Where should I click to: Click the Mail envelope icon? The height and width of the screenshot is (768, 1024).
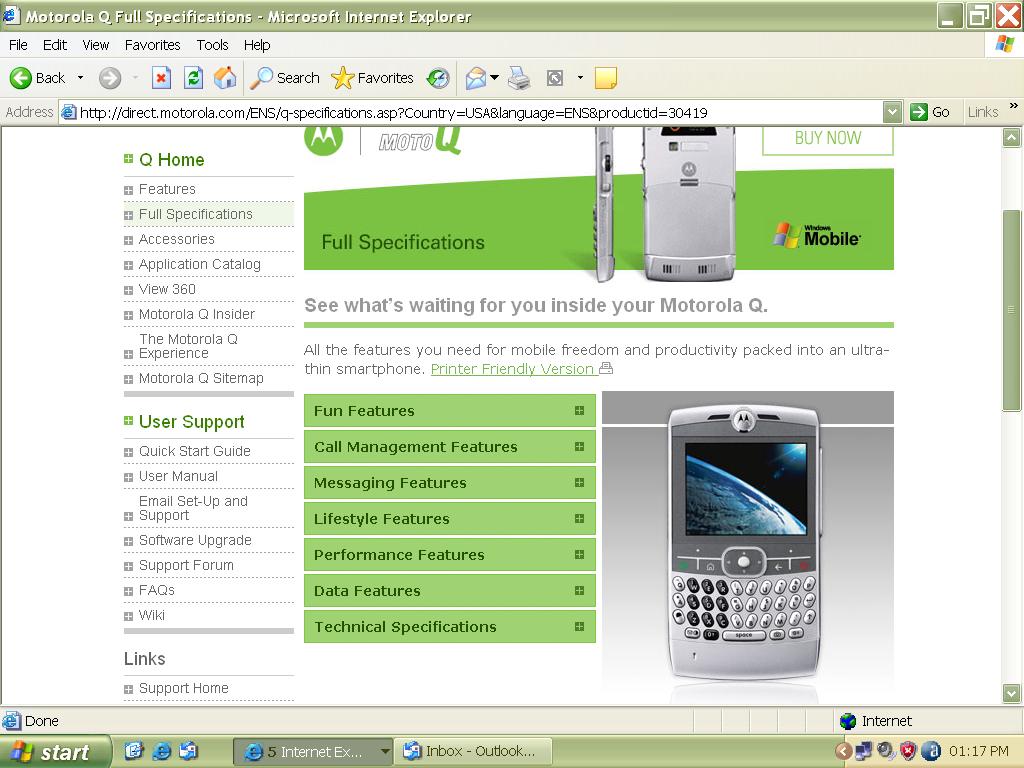click(x=476, y=78)
